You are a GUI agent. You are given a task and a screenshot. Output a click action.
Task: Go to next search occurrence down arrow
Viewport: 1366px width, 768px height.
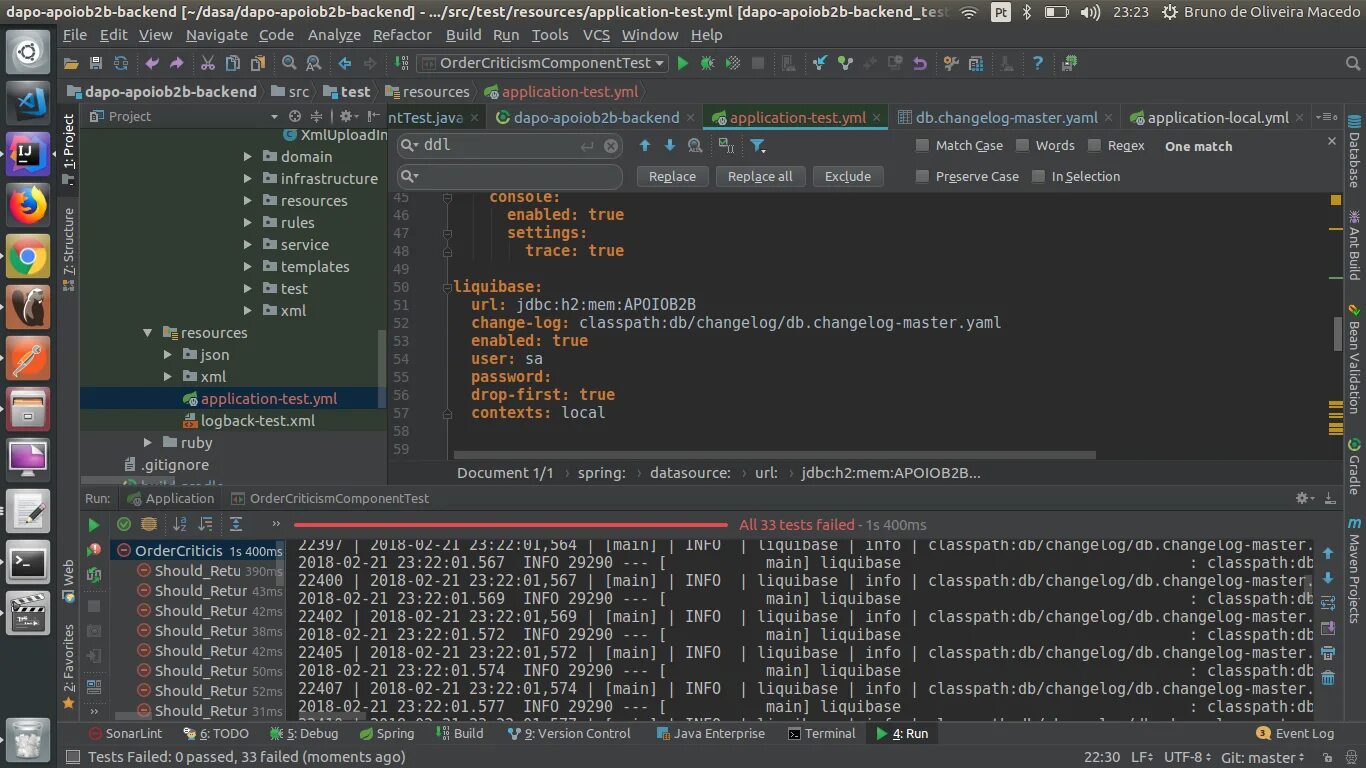pyautogui.click(x=670, y=146)
